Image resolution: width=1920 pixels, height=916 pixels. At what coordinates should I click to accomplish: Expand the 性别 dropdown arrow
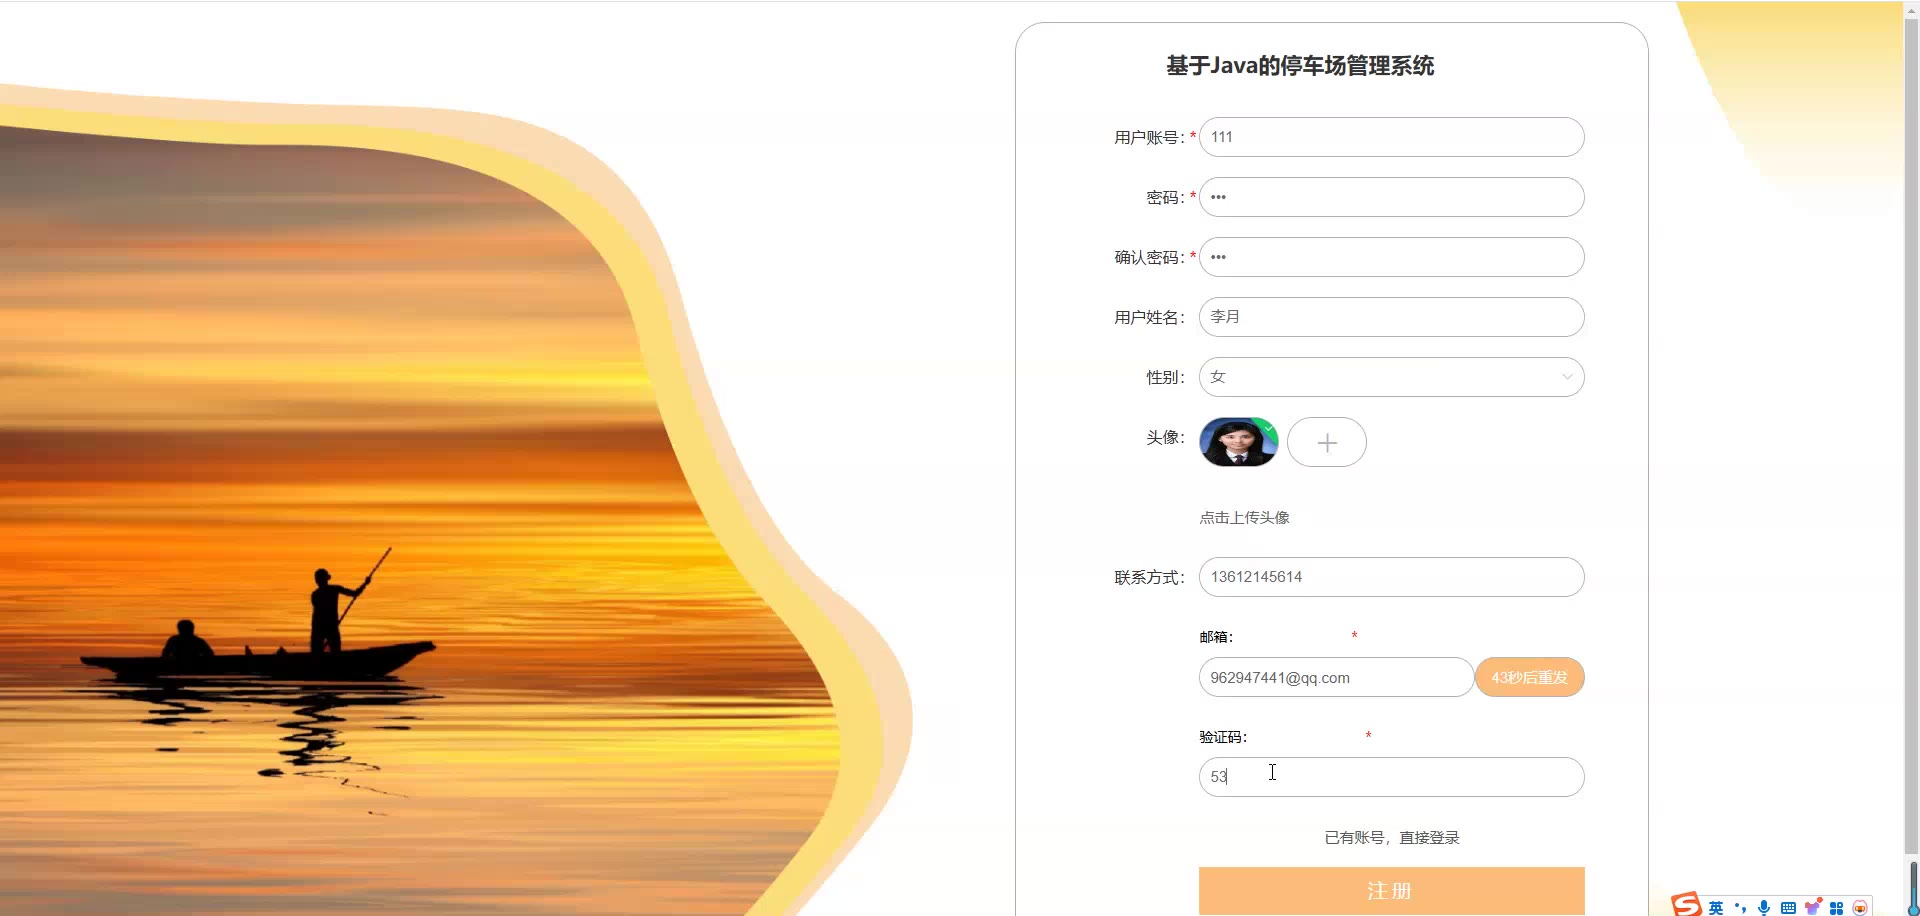1567,377
